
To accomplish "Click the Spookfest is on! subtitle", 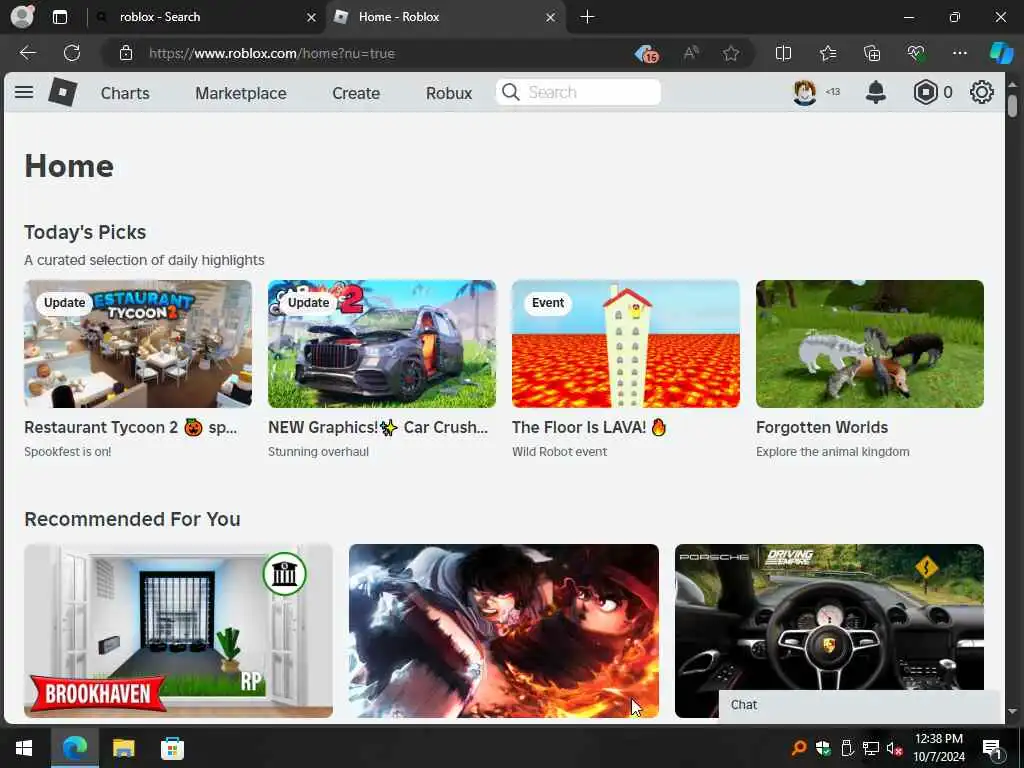I will [67, 452].
